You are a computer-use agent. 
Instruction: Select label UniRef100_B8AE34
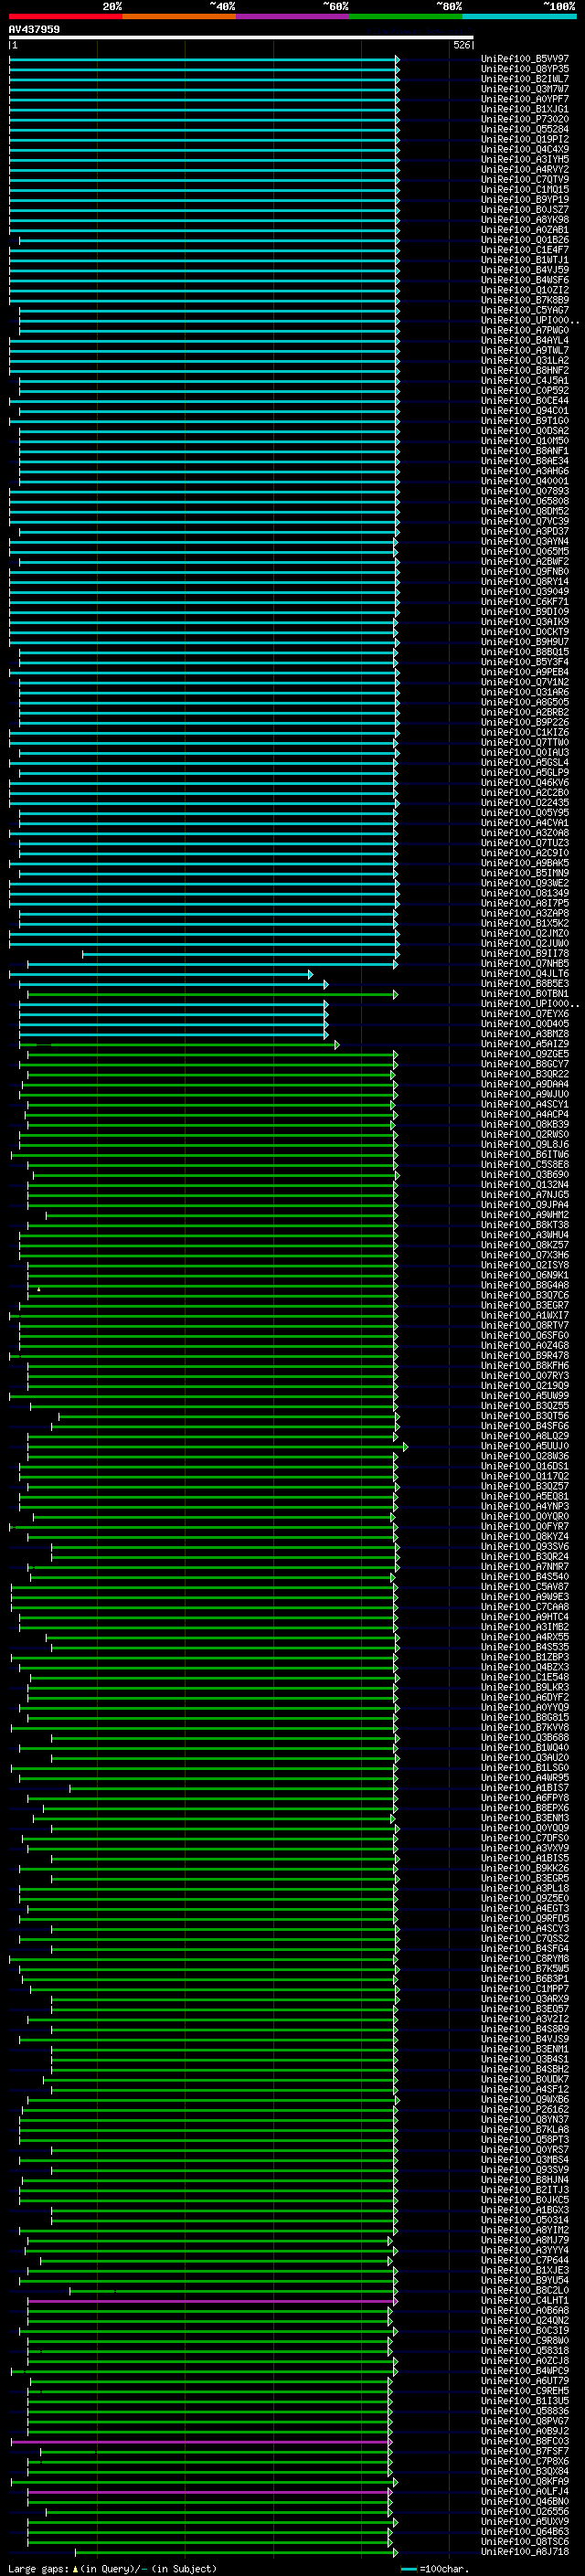(x=525, y=461)
